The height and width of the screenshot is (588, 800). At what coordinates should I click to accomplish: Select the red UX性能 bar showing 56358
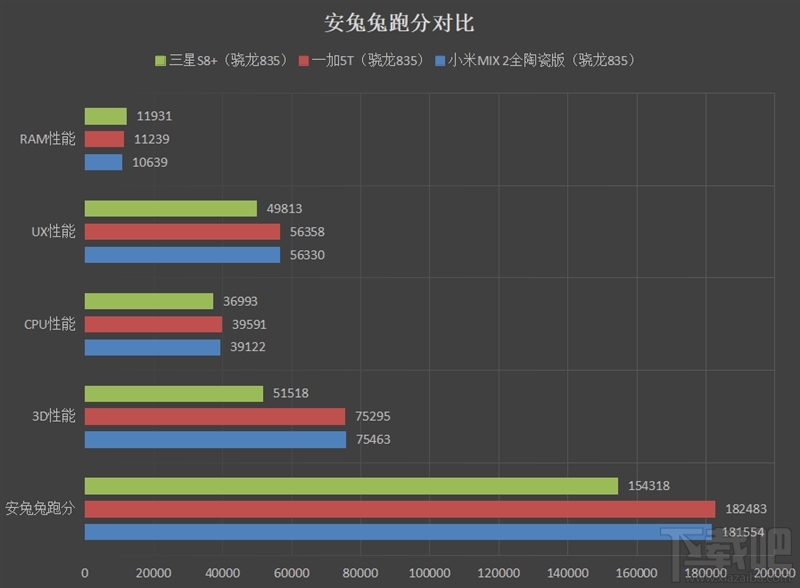coord(180,231)
